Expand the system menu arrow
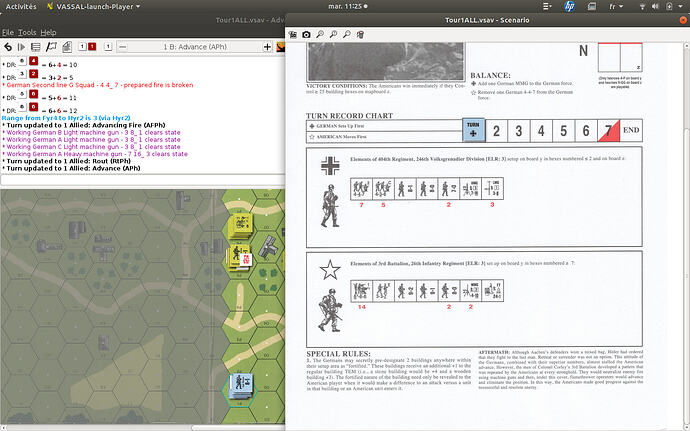Image resolution: width=690 pixels, height=431 pixels. click(682, 6)
